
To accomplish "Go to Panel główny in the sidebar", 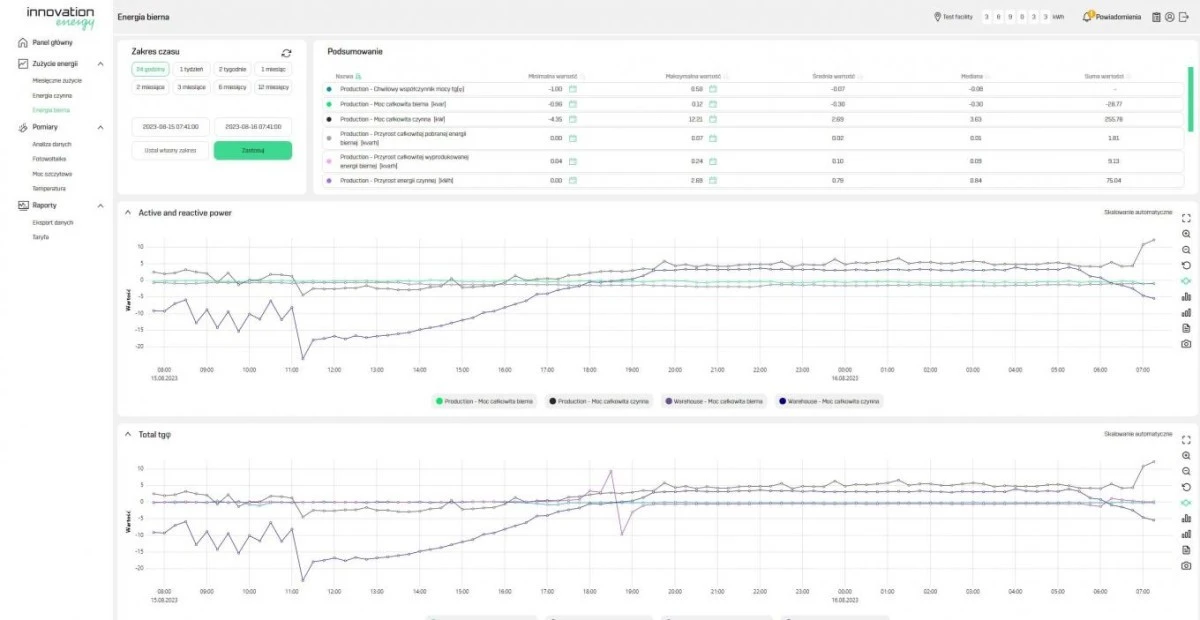I will [52, 43].
